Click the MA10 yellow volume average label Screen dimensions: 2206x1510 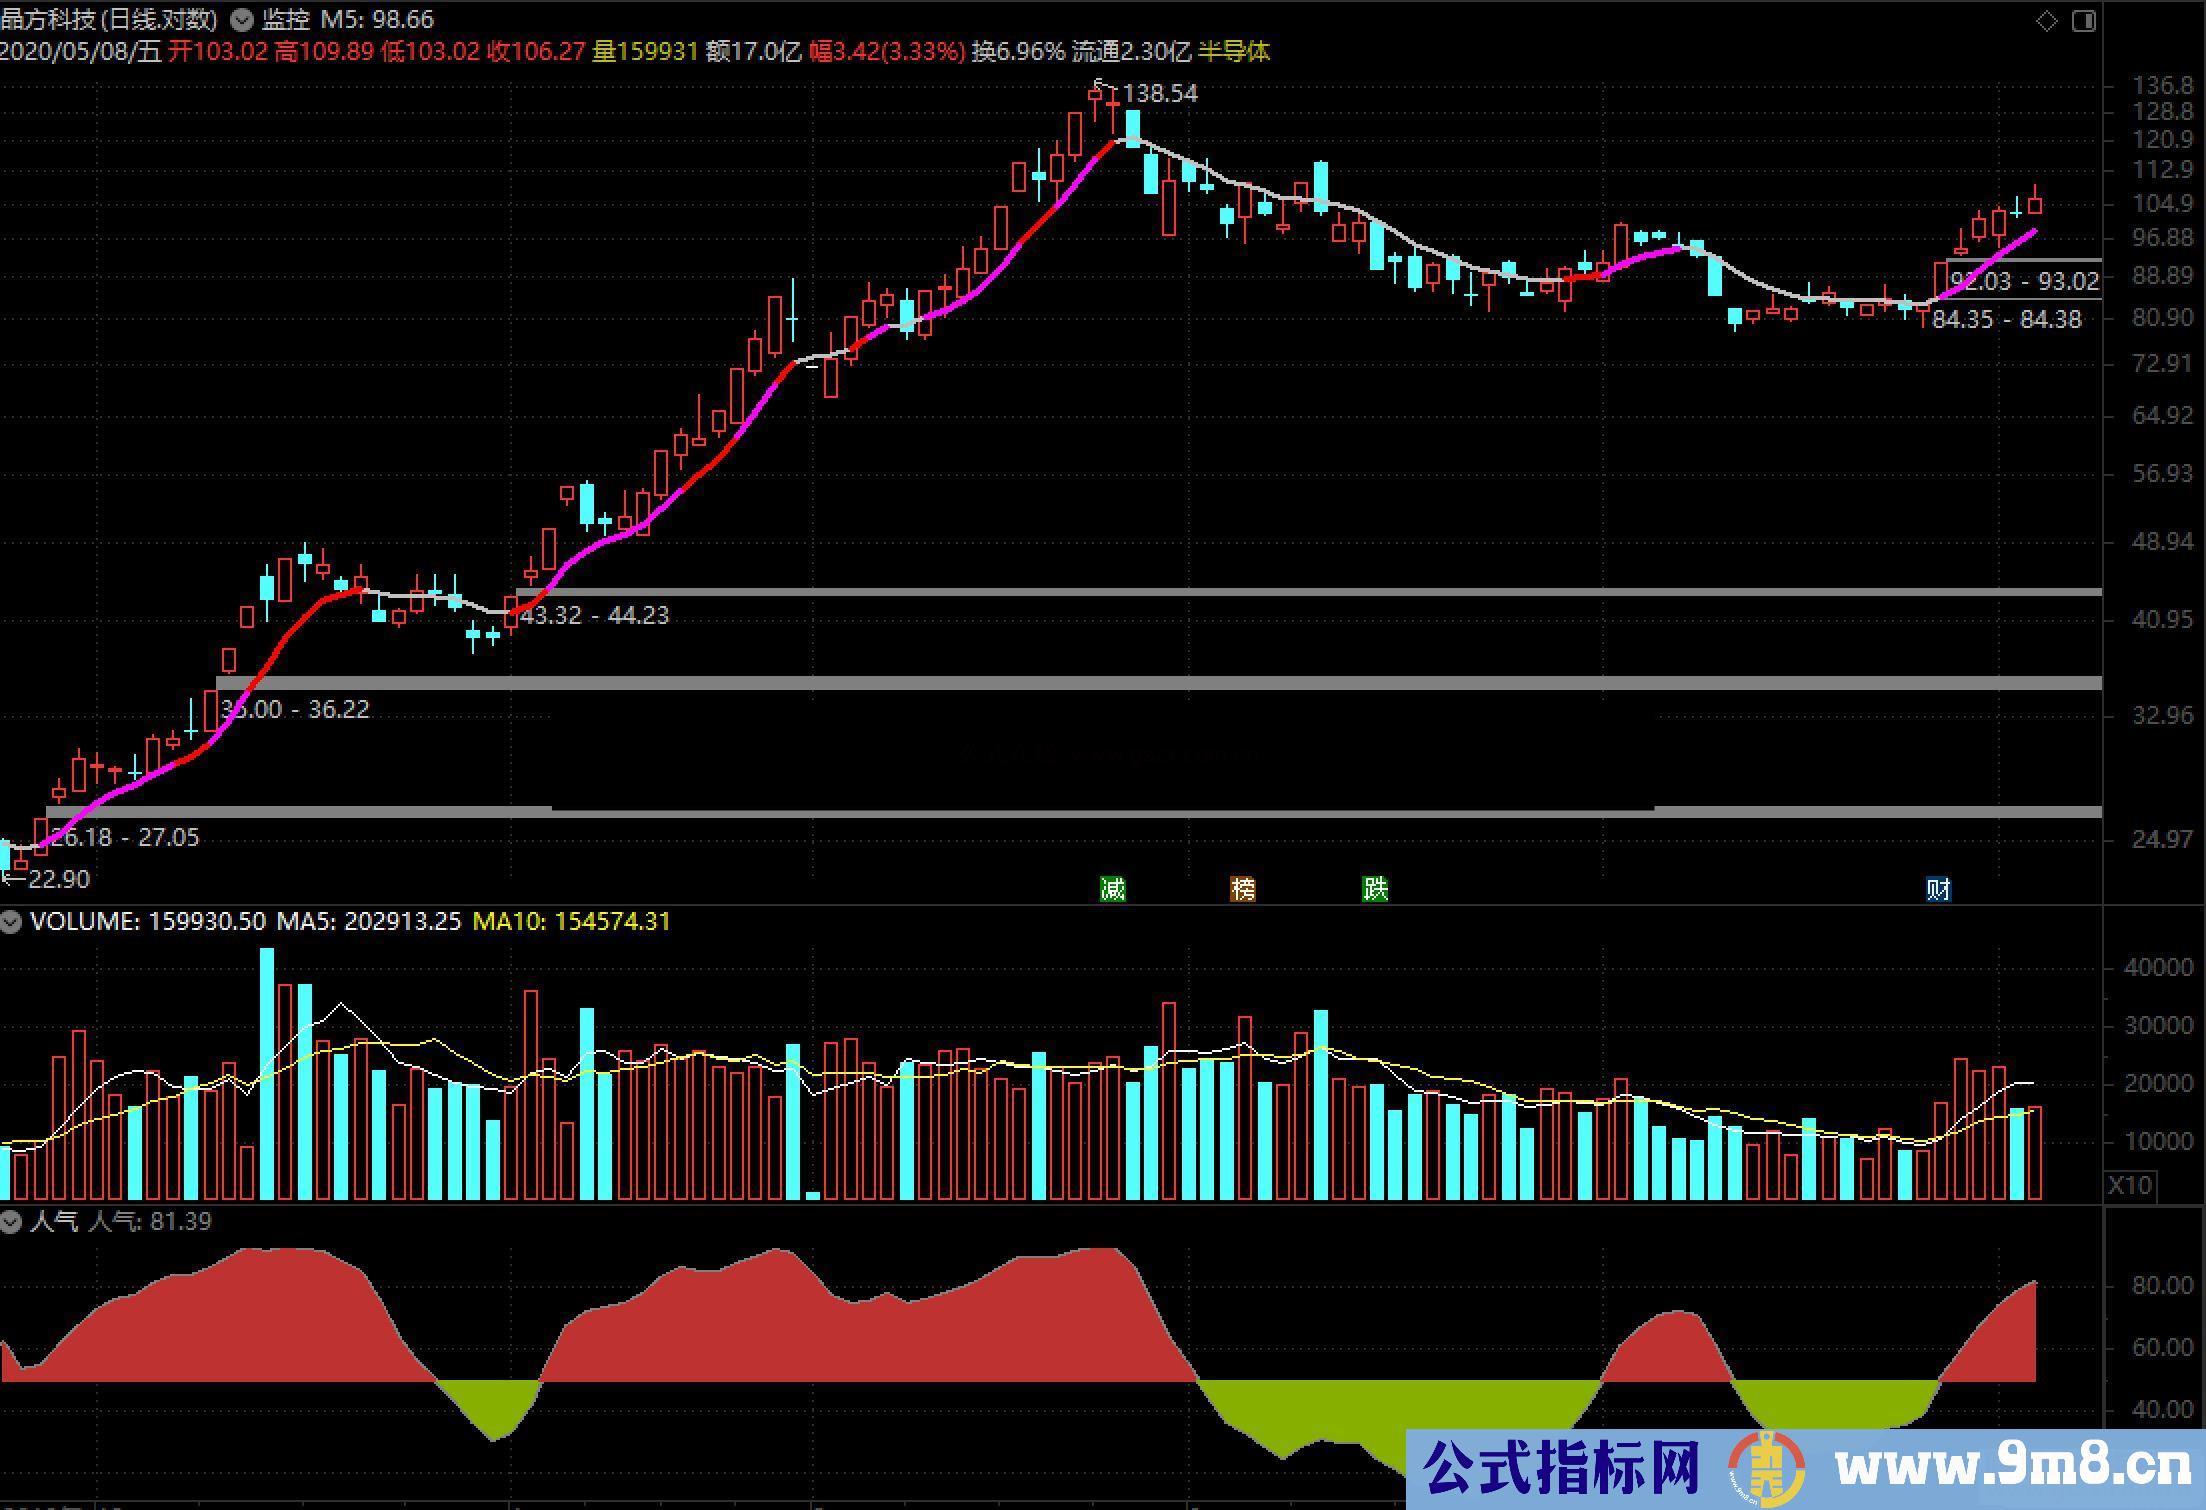pos(571,921)
